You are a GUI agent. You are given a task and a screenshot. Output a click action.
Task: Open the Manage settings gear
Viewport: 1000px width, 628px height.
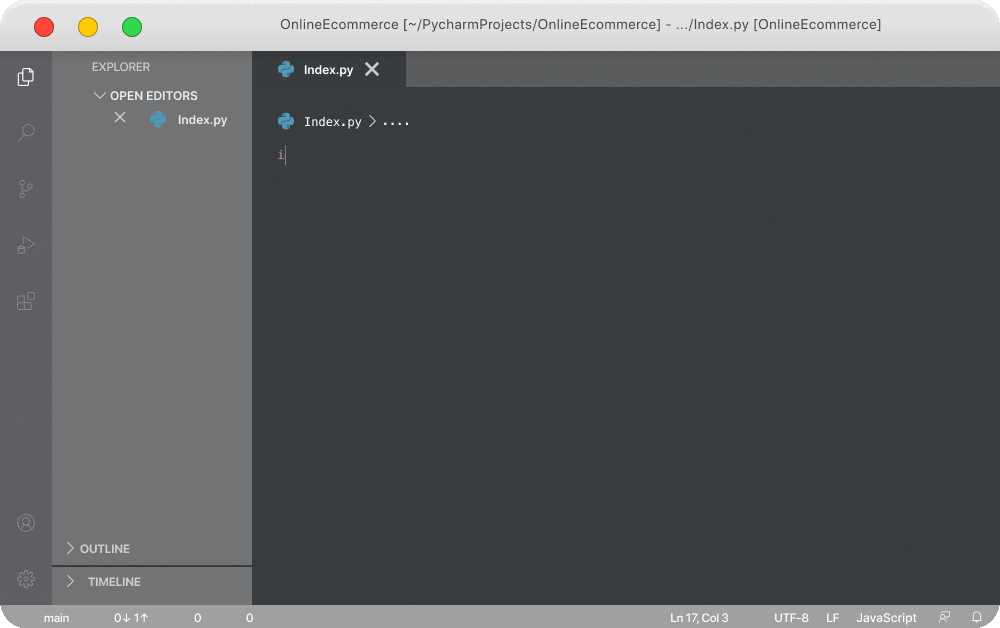tap(26, 579)
